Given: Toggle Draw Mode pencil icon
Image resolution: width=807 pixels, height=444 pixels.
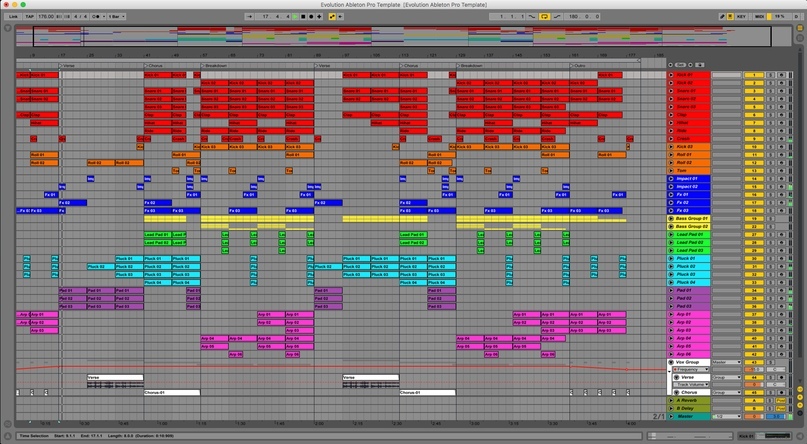Looking at the screenshot, I should click(x=722, y=16).
